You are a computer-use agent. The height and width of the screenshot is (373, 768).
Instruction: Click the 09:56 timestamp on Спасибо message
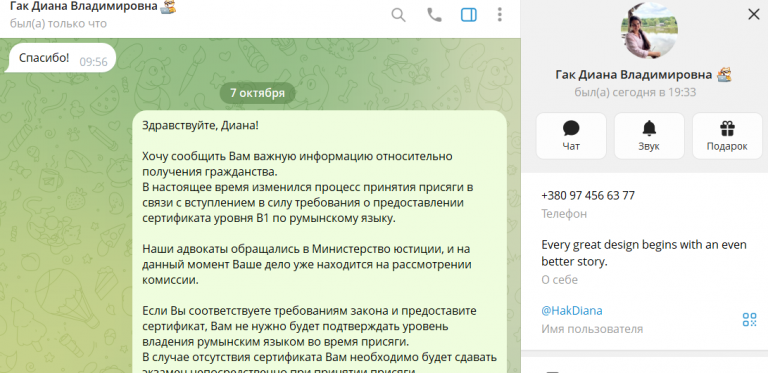(93, 62)
